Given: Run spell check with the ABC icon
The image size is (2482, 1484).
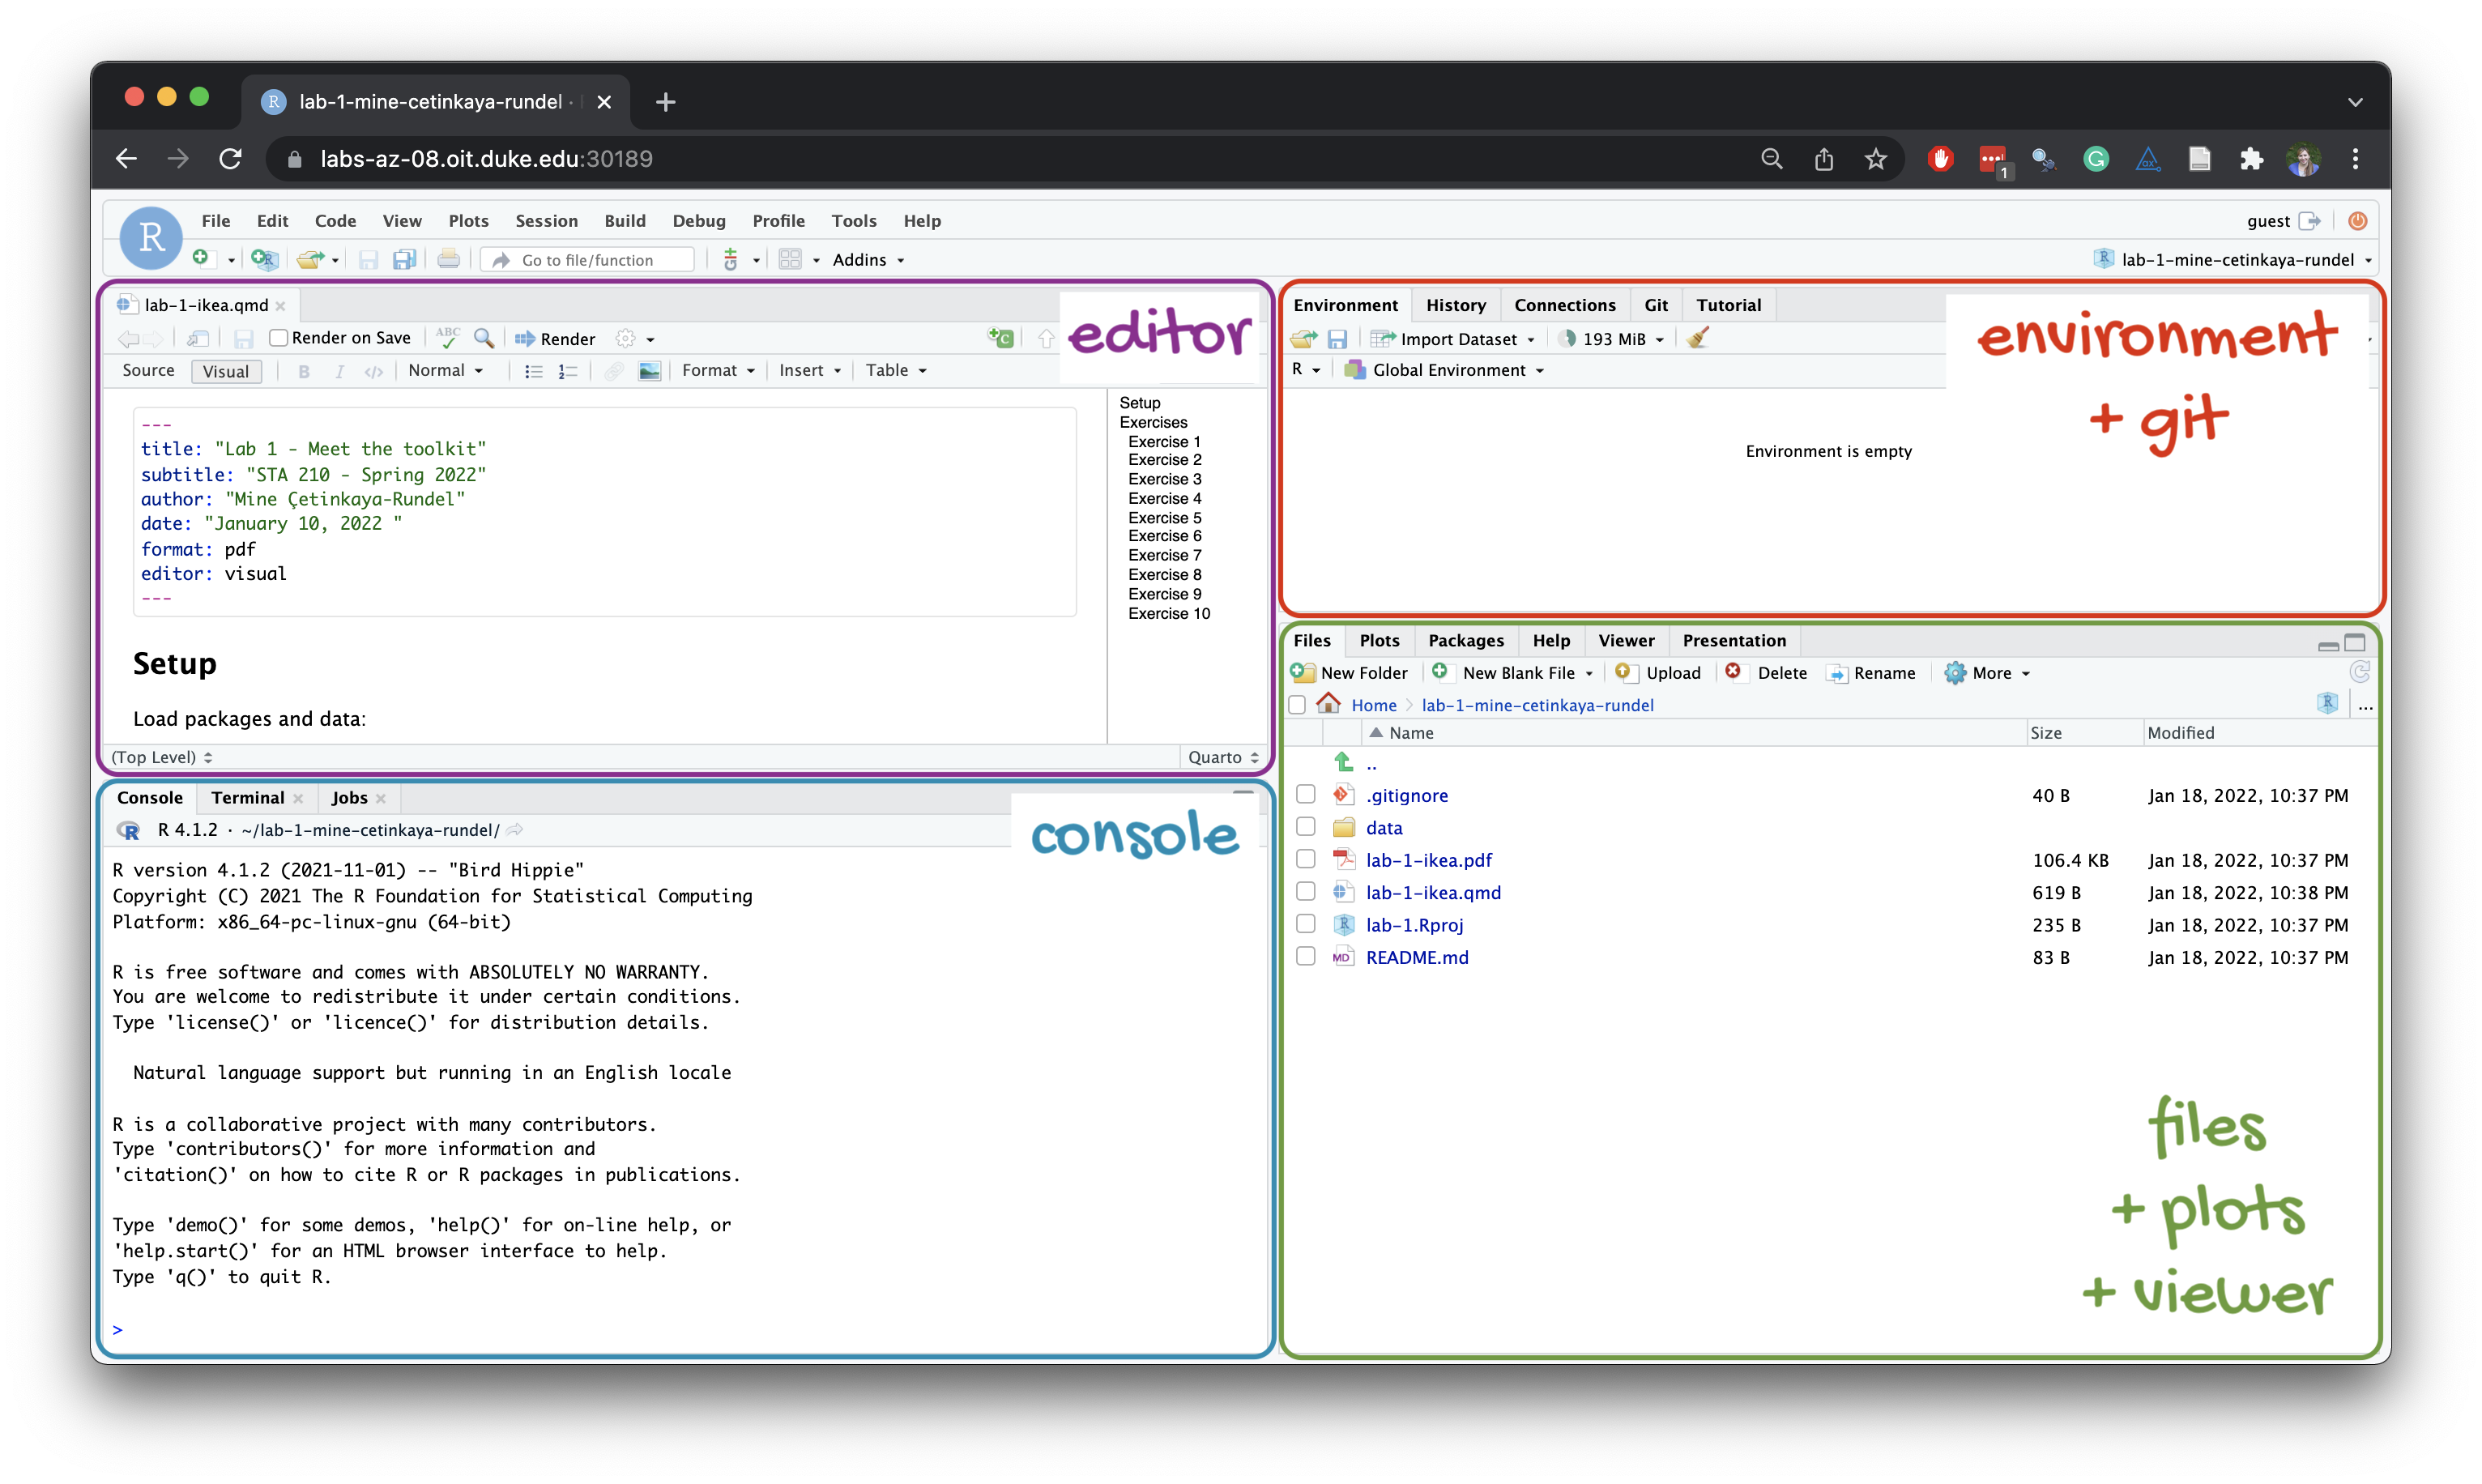Looking at the screenshot, I should [447, 338].
